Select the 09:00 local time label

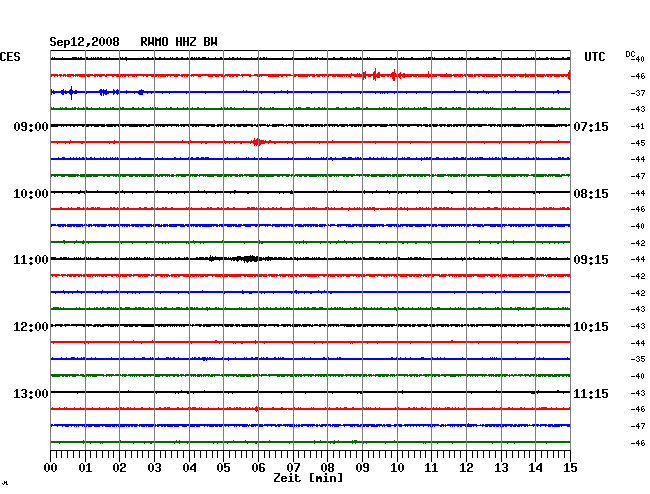click(x=31, y=126)
